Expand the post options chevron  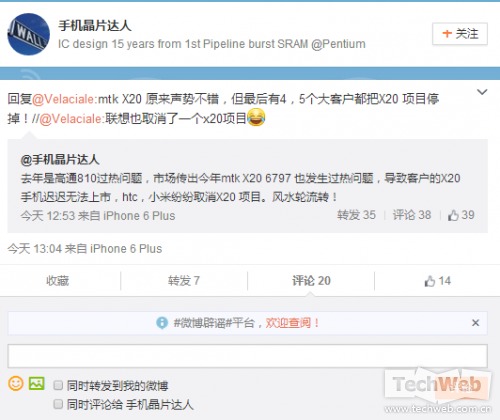(x=482, y=92)
